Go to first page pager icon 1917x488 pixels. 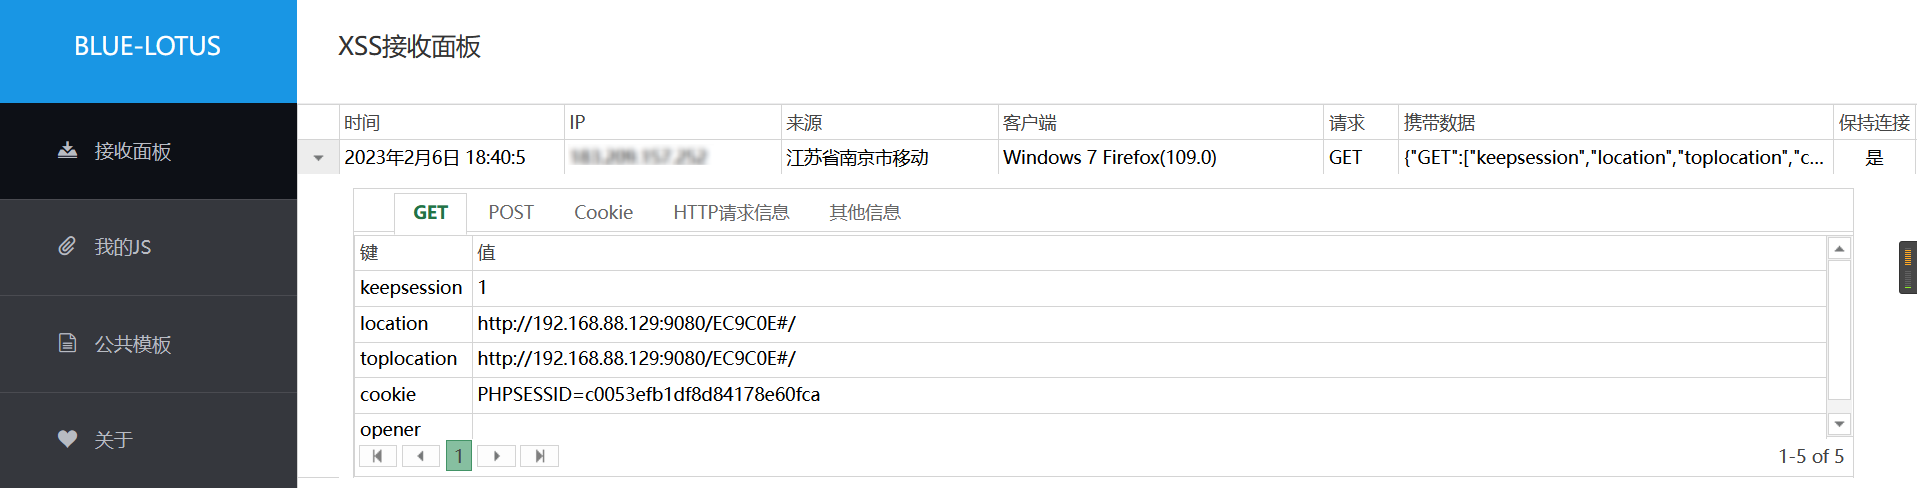[378, 456]
